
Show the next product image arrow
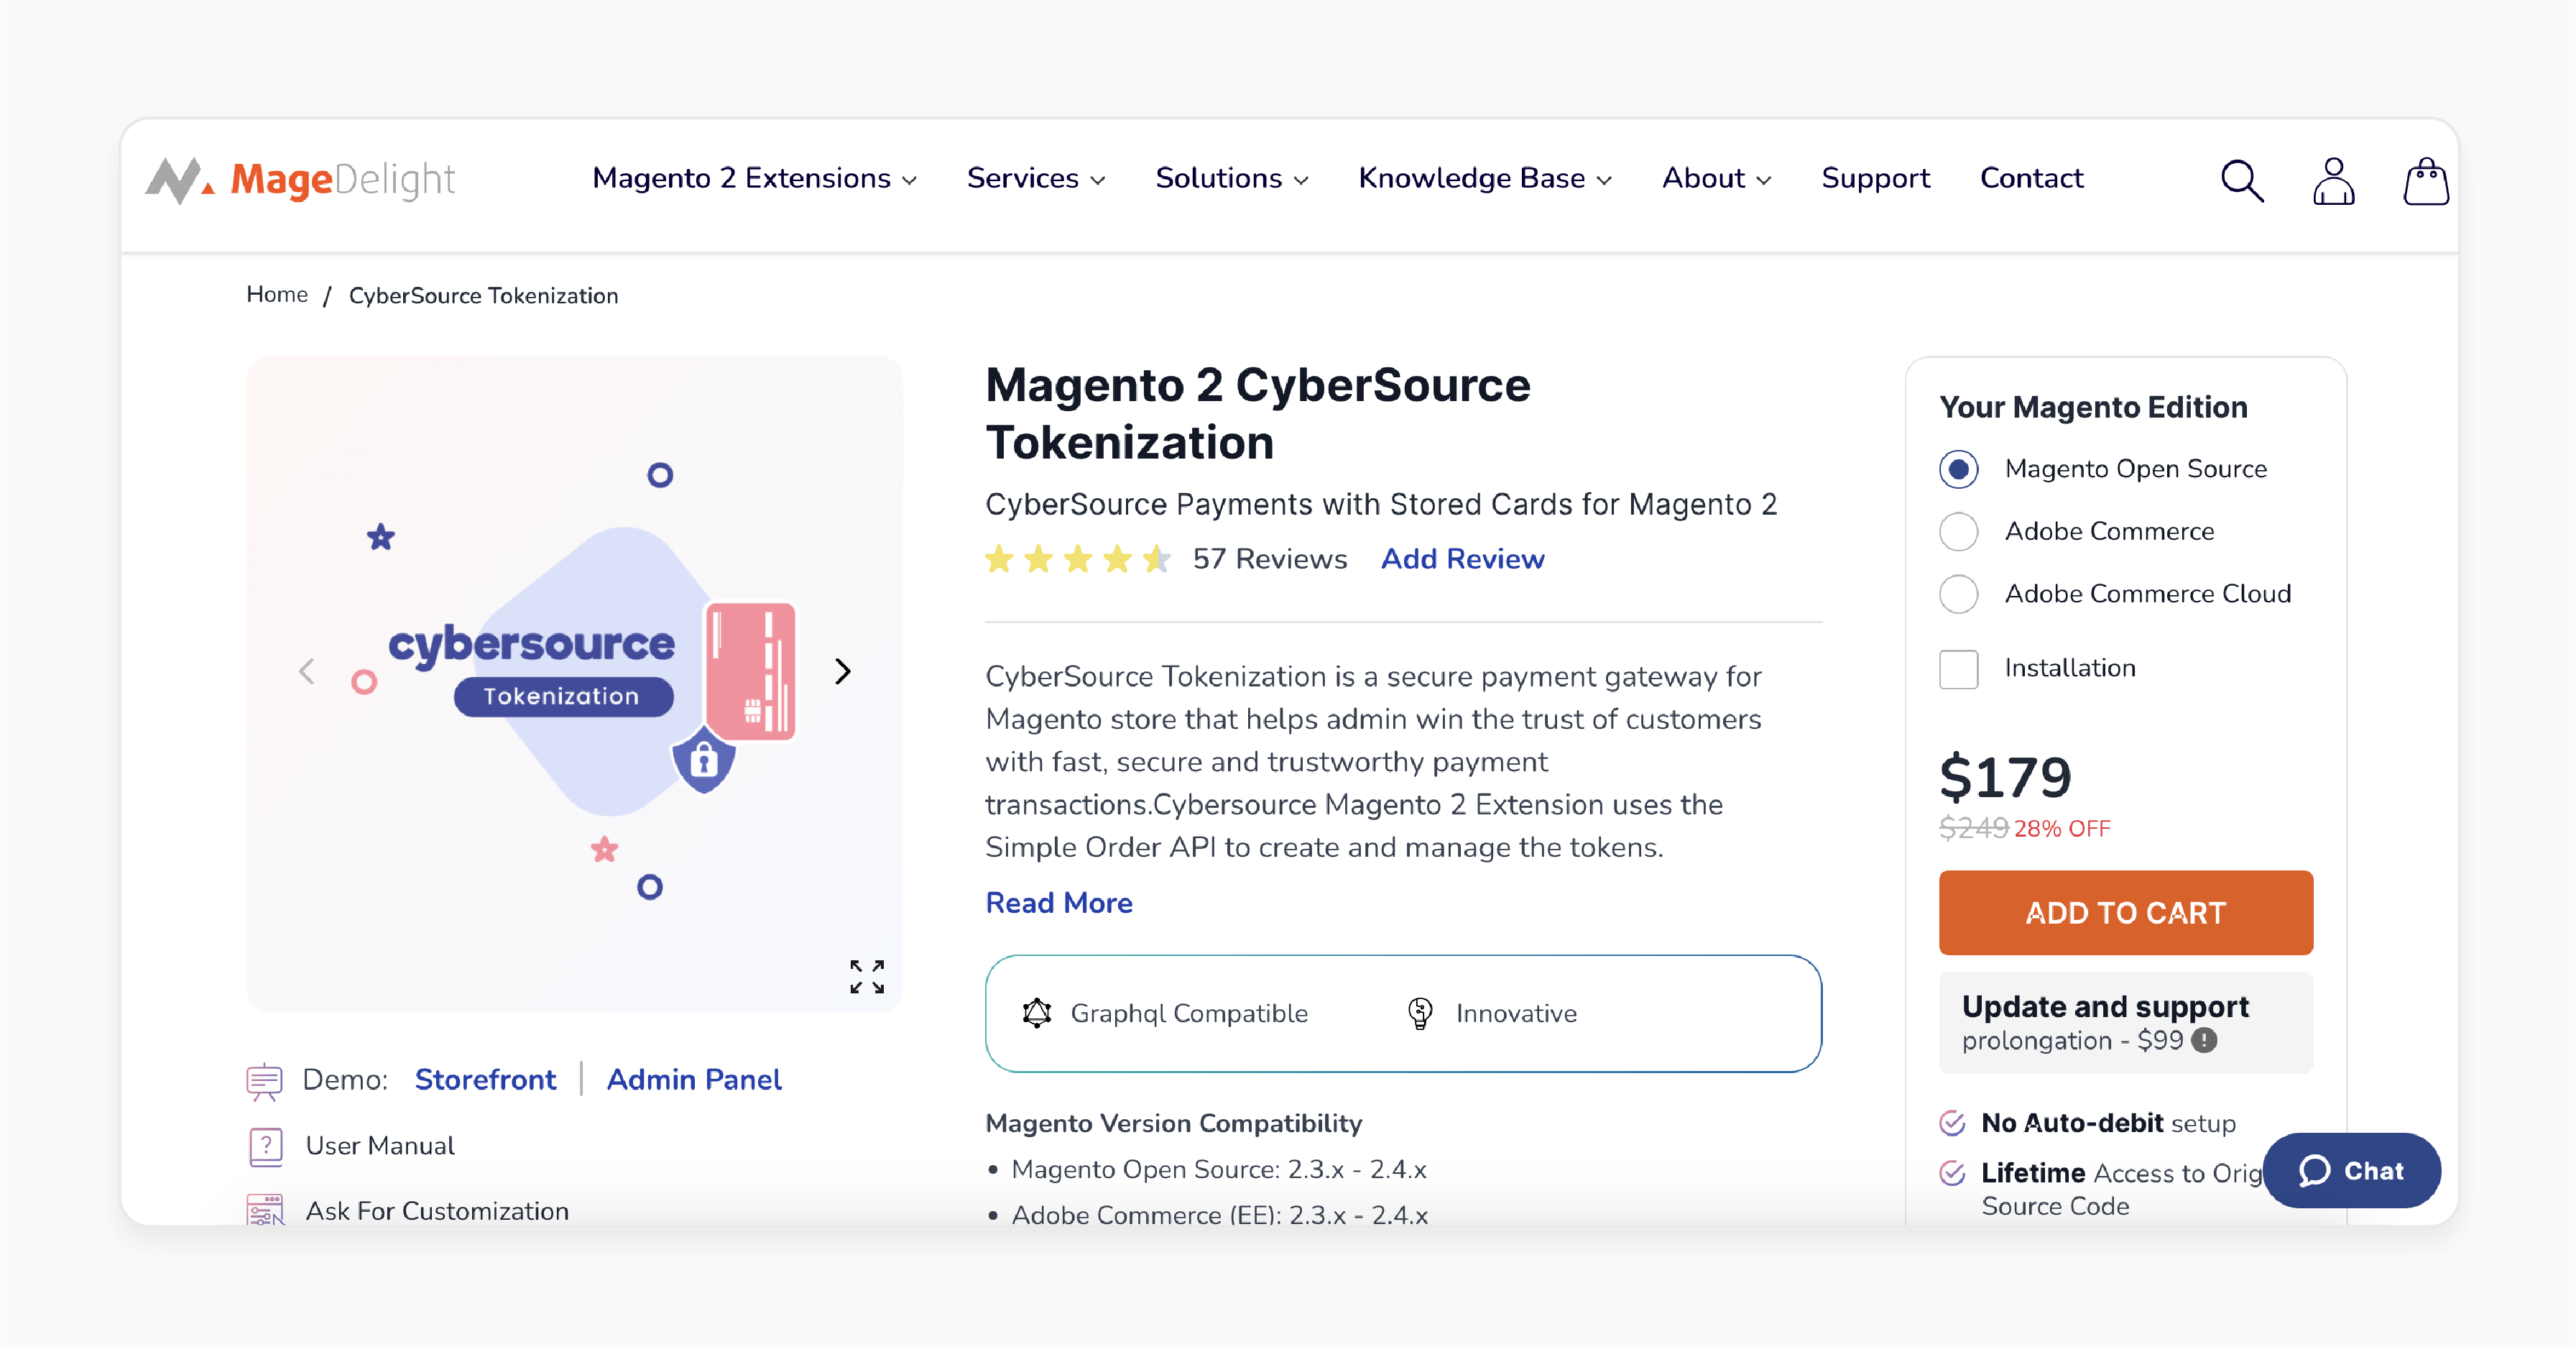pyautogui.click(x=843, y=671)
